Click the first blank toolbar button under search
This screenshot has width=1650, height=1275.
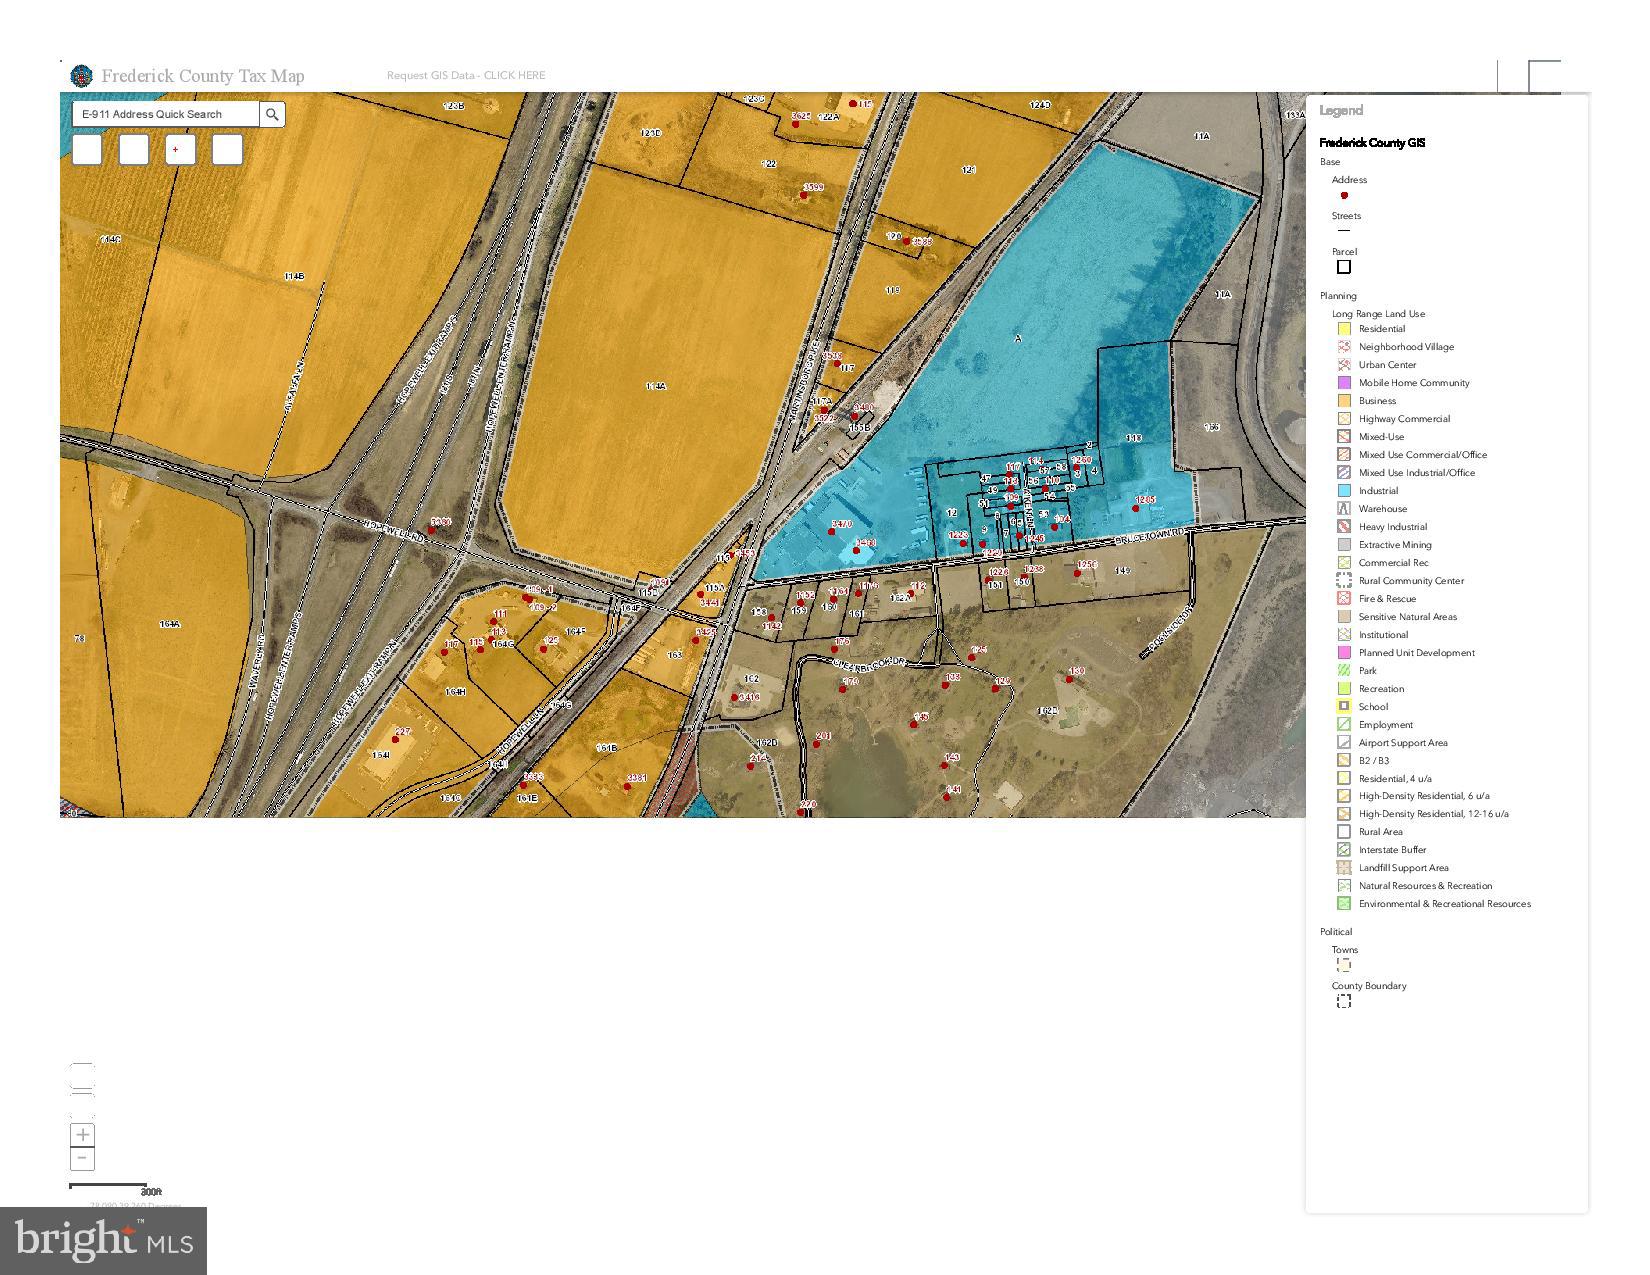pyautogui.click(x=87, y=150)
